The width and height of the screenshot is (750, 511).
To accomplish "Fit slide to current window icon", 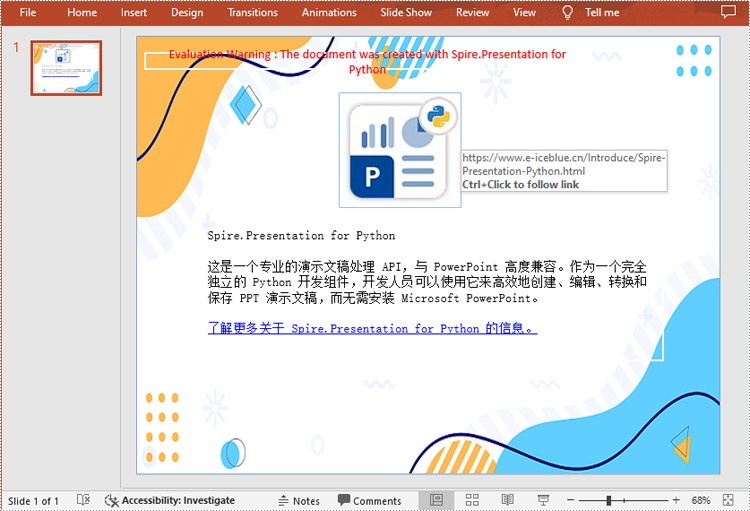I will 728,500.
